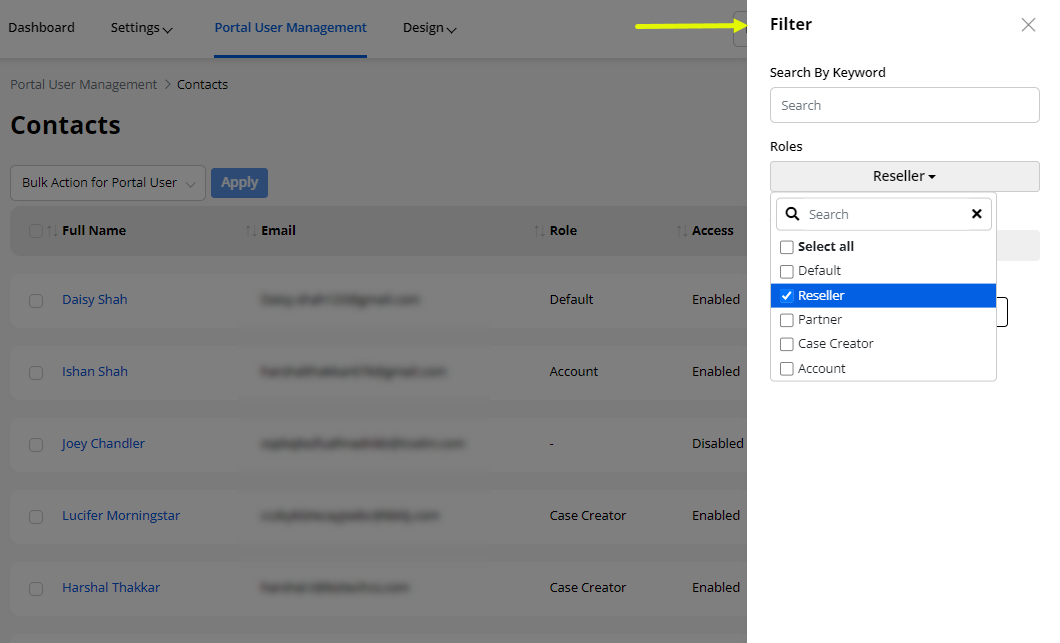
Task: Sort by Email column arrows
Action: tap(252, 231)
